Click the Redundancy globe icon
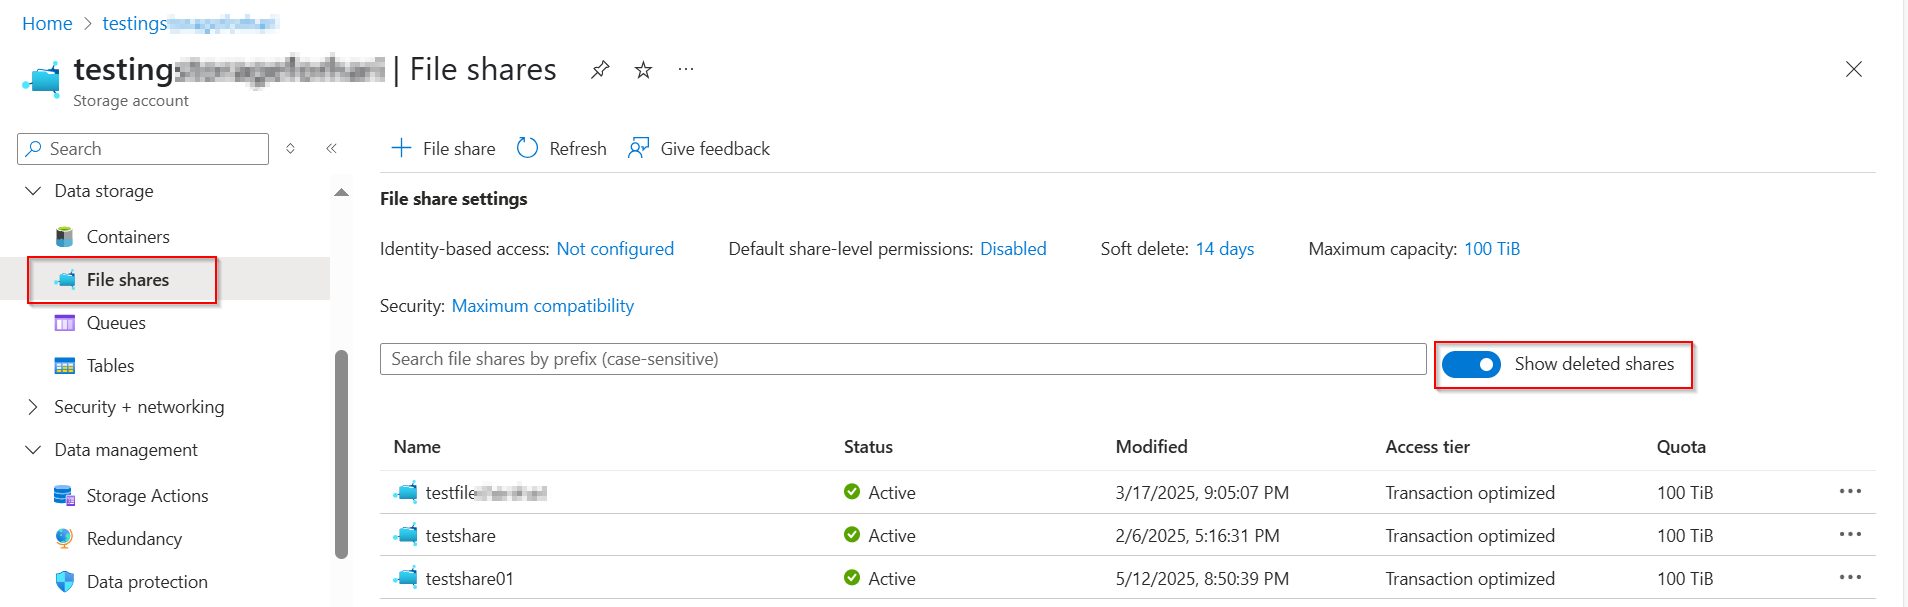Viewport: 1908px width, 607px height. pyautogui.click(x=64, y=538)
